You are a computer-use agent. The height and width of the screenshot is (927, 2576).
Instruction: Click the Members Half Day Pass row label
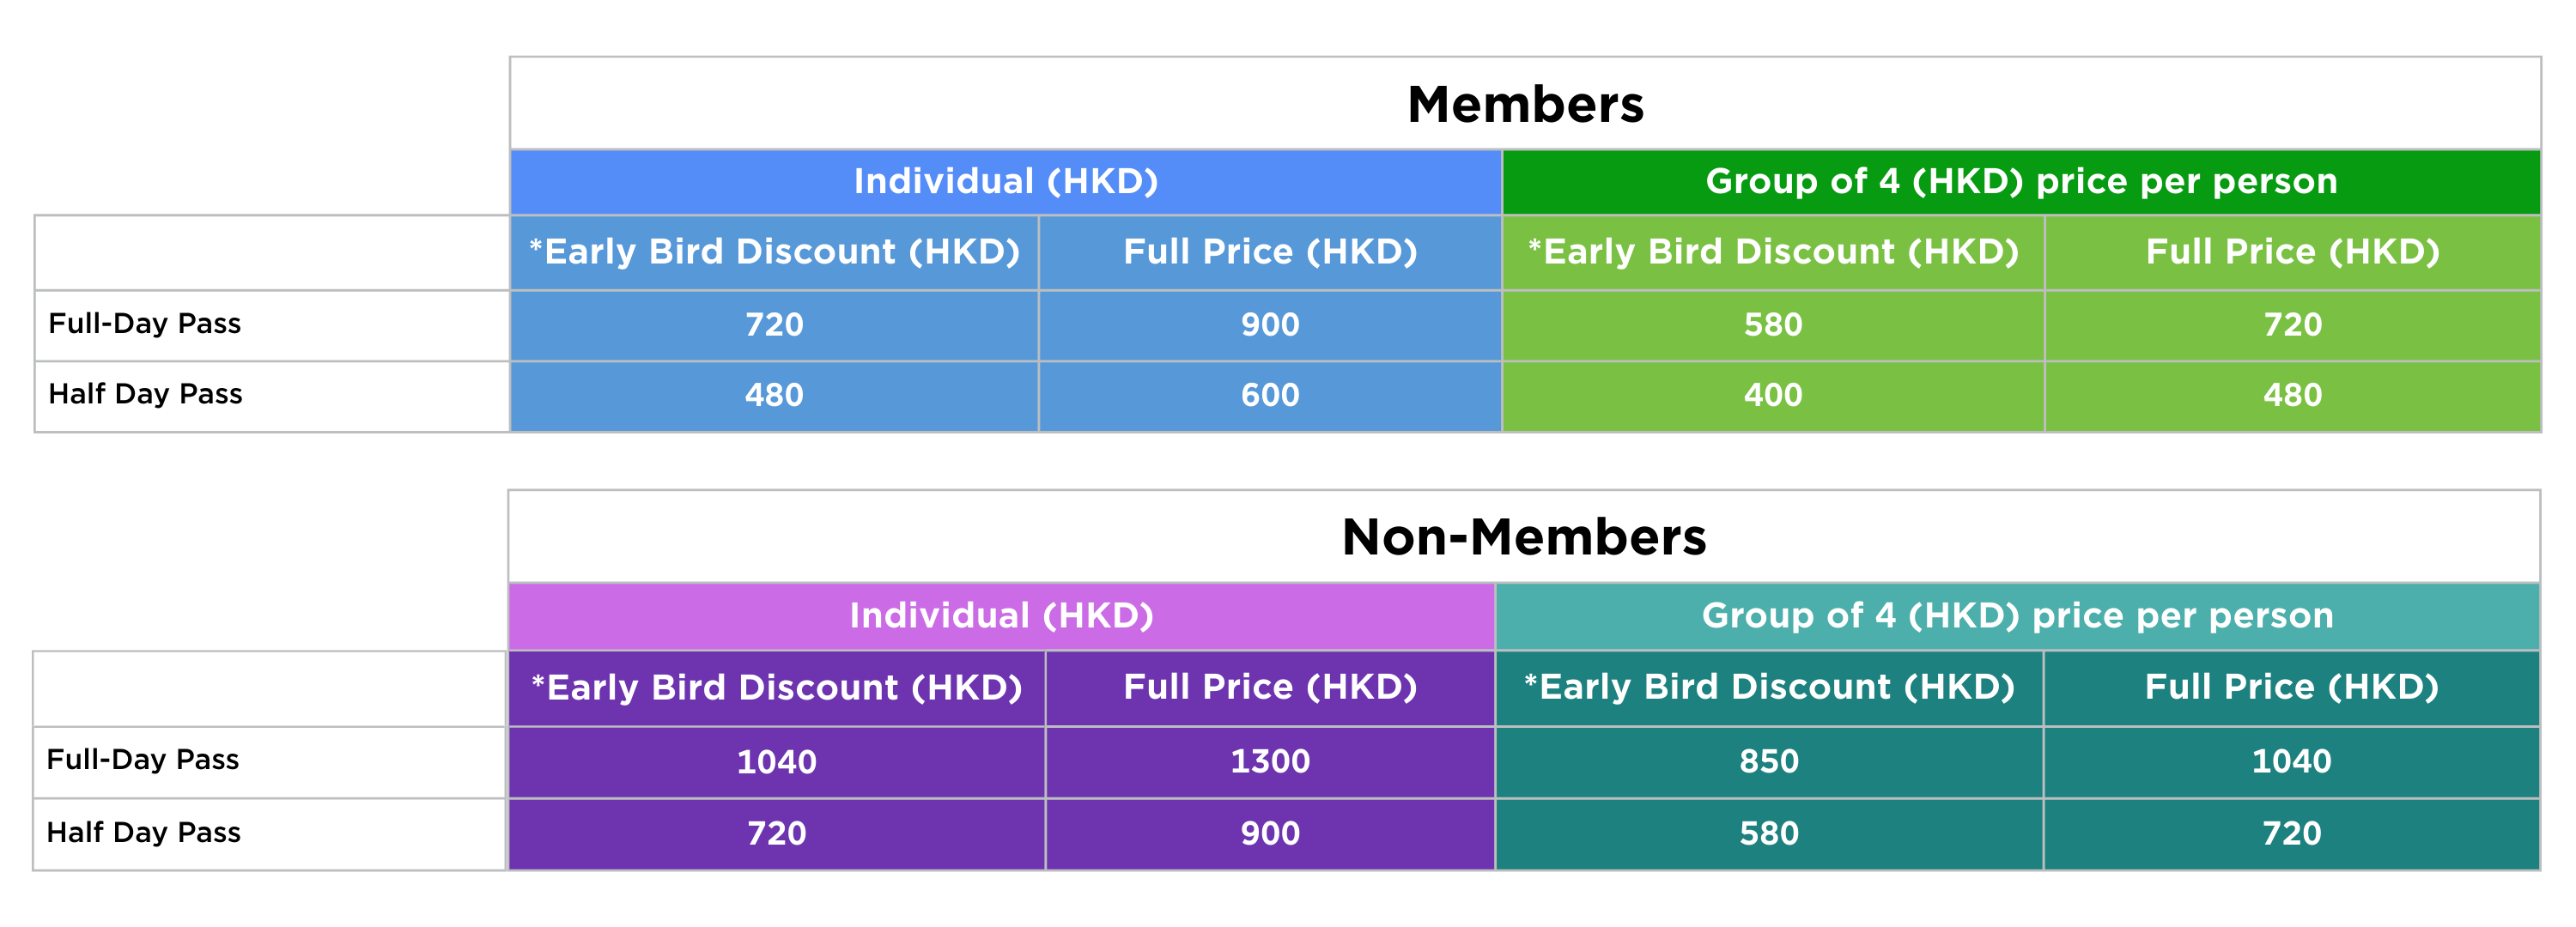145,394
